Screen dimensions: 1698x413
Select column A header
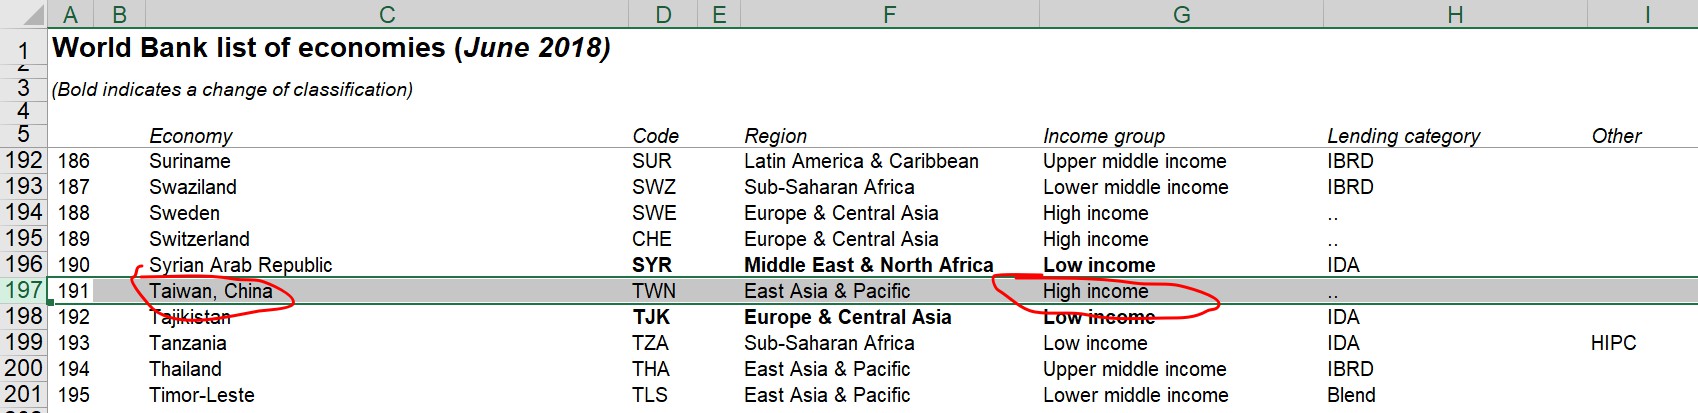point(70,14)
